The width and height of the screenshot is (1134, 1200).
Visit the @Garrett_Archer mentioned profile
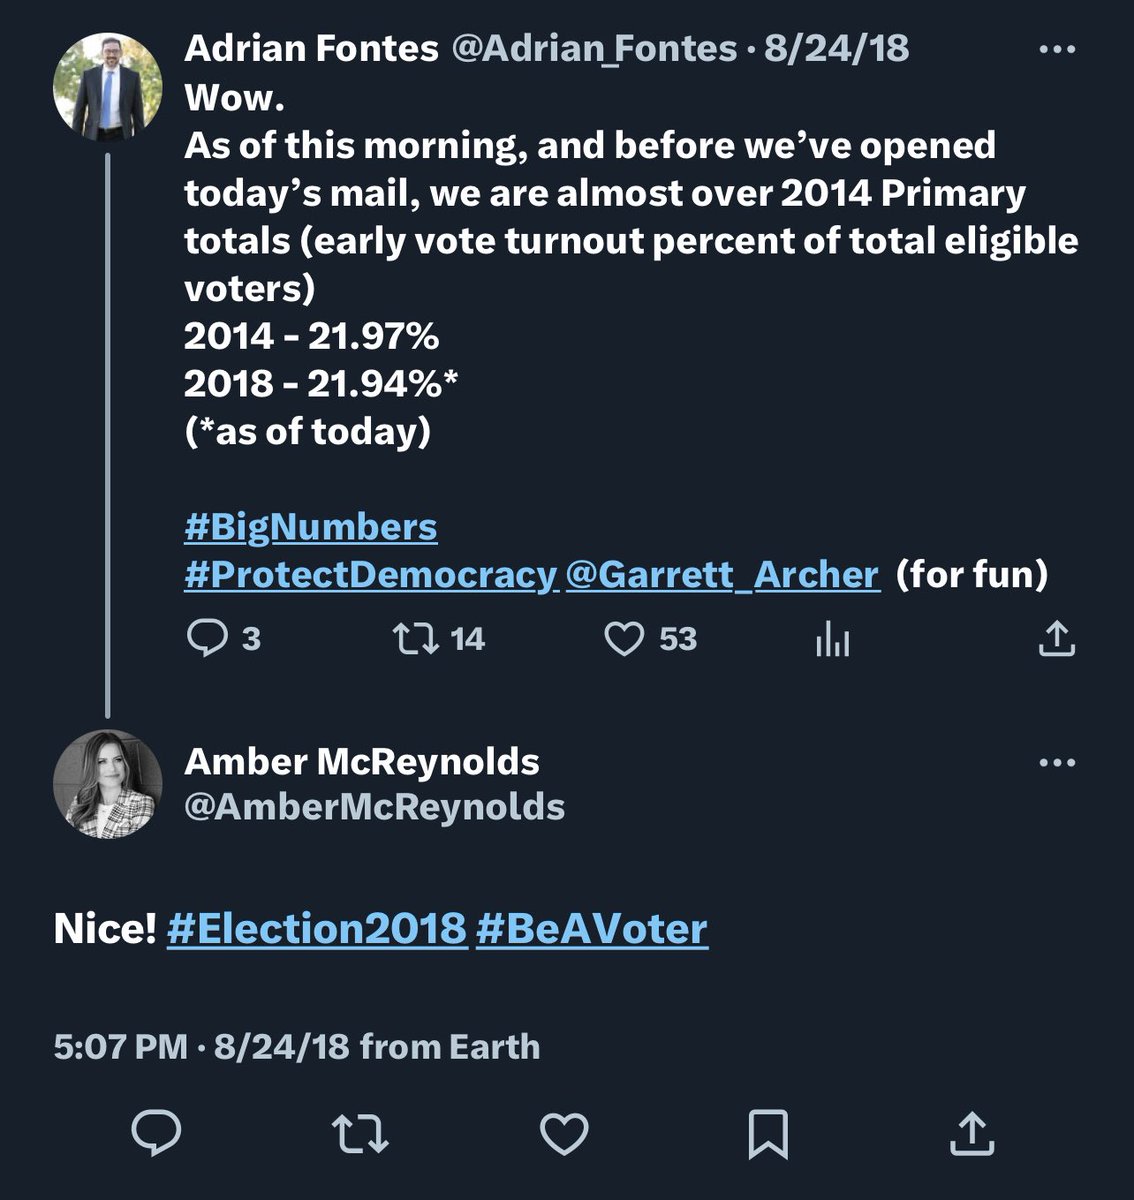tap(722, 575)
